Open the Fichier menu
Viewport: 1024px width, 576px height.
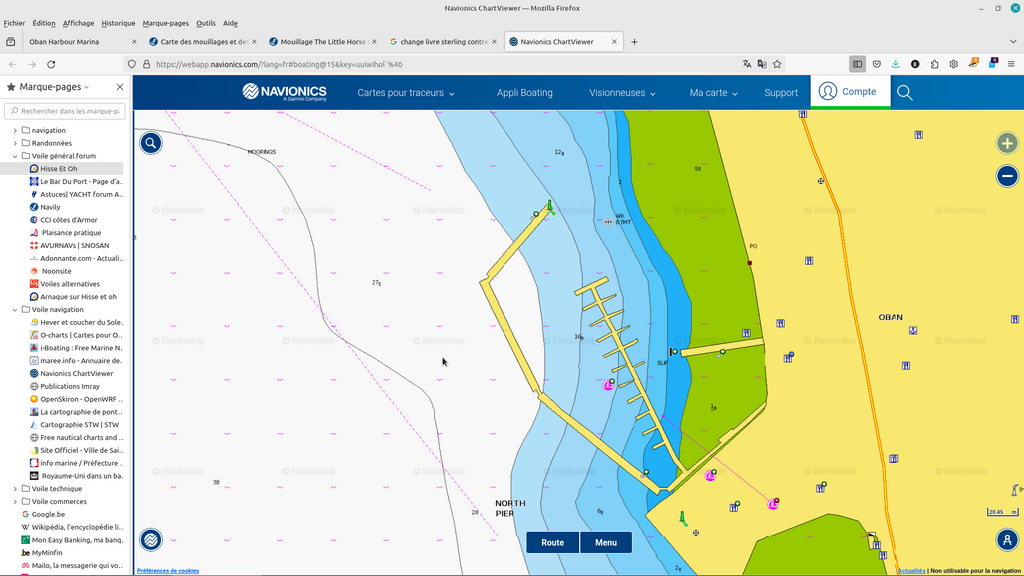click(x=14, y=23)
